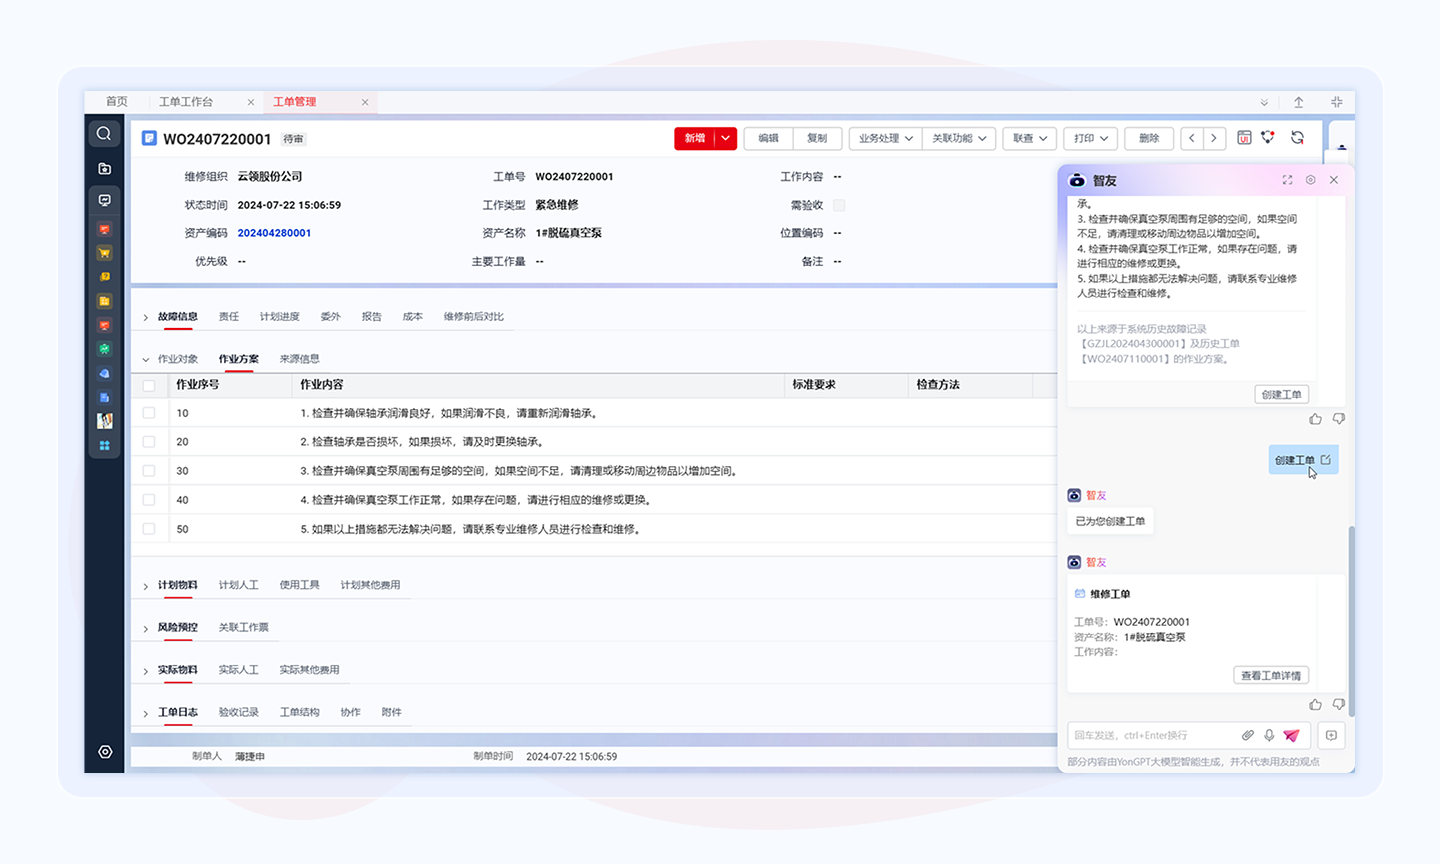Click the search icon in left sidebar
This screenshot has width=1440, height=864.
pos(104,134)
